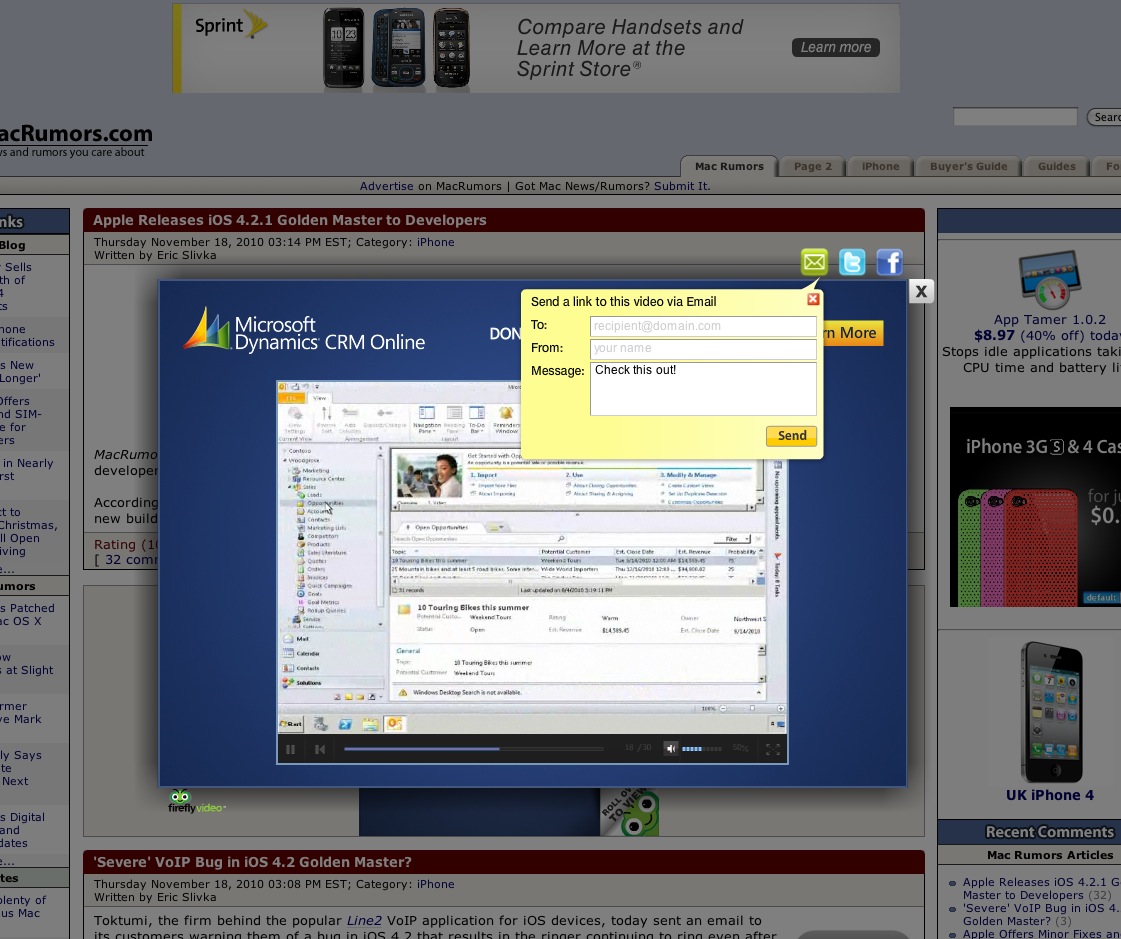The width and height of the screenshot is (1121, 939).
Task: Skip back to video start
Action: tap(320, 749)
